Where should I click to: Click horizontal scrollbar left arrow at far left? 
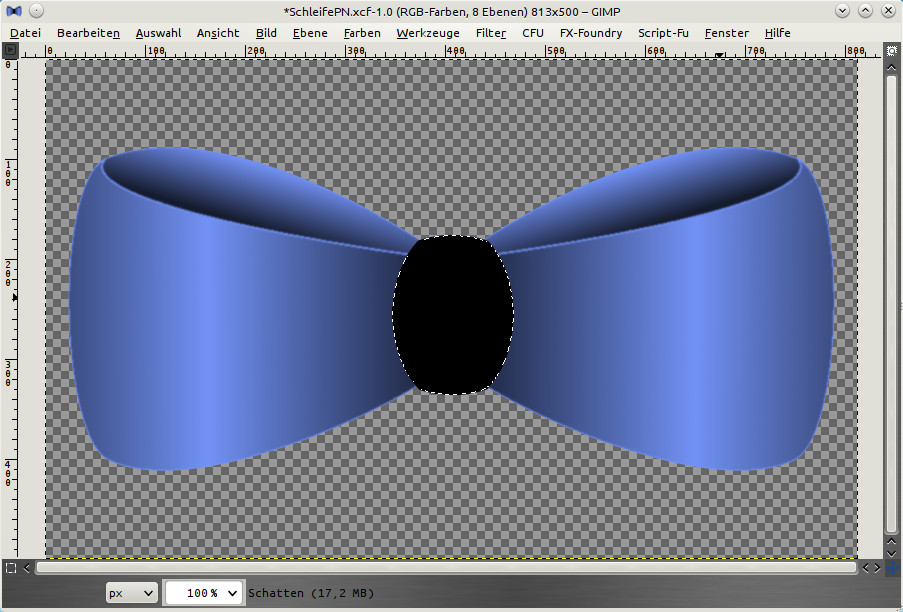[27, 568]
